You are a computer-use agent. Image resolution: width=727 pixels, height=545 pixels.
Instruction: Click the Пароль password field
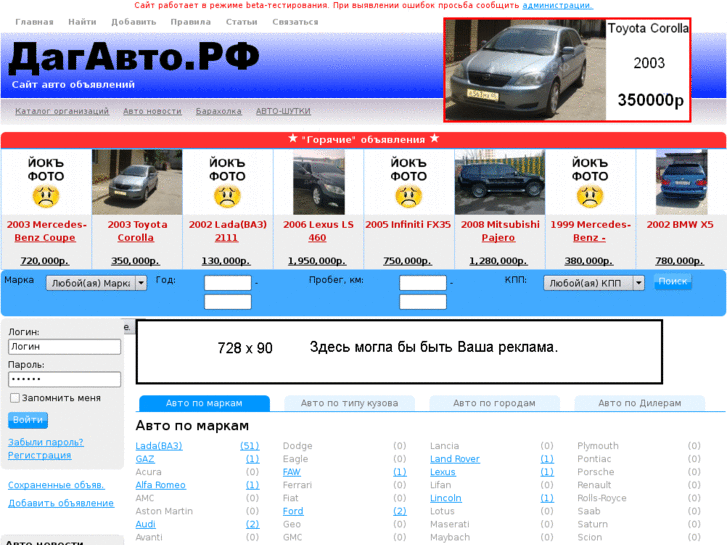tap(64, 379)
